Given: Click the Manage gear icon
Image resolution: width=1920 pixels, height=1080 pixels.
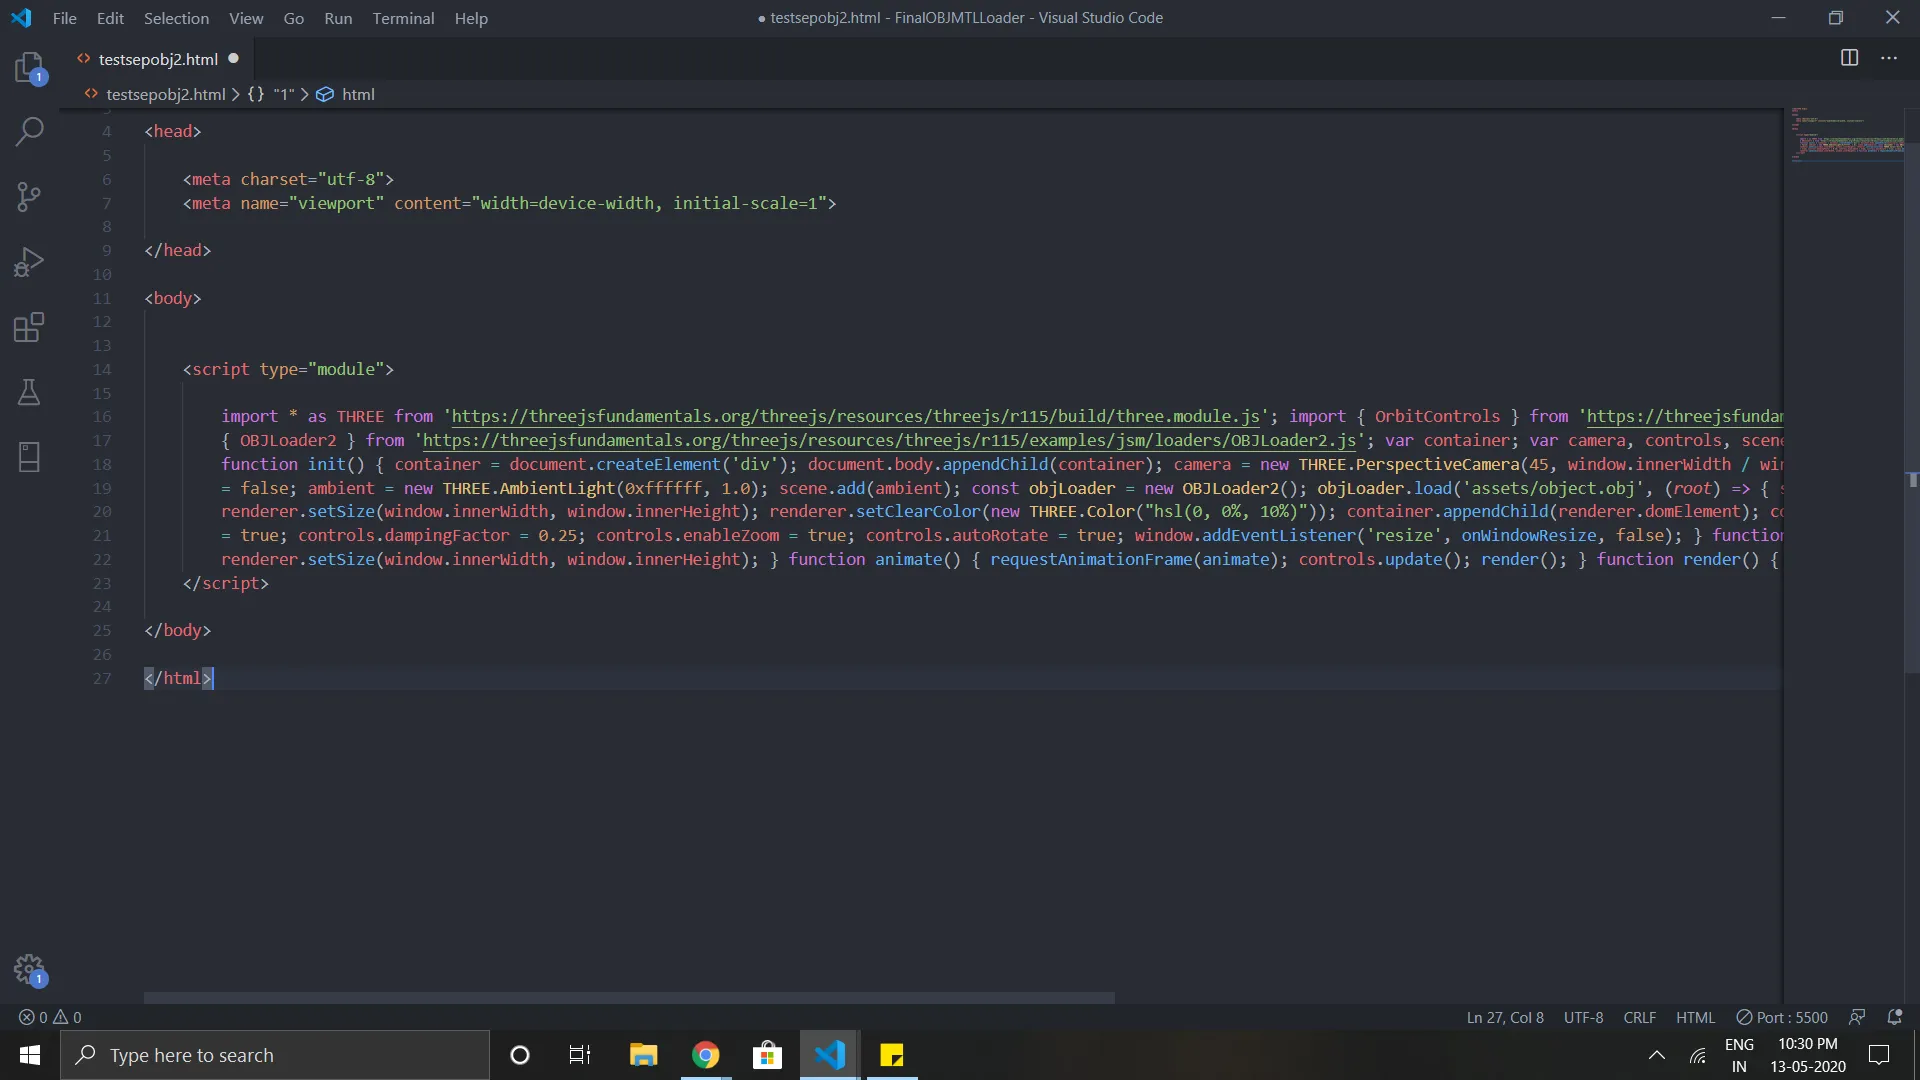Looking at the screenshot, I should tap(29, 968).
